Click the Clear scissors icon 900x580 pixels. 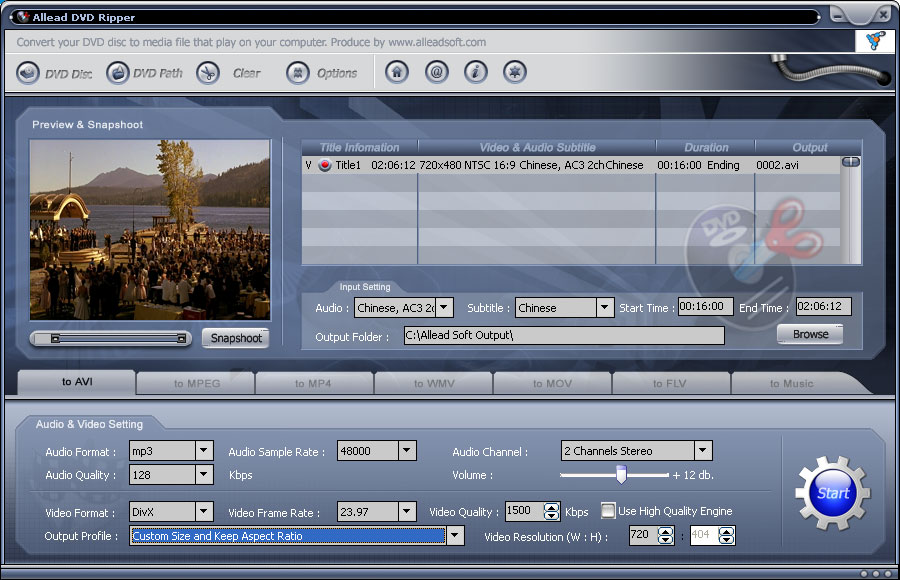(x=208, y=73)
